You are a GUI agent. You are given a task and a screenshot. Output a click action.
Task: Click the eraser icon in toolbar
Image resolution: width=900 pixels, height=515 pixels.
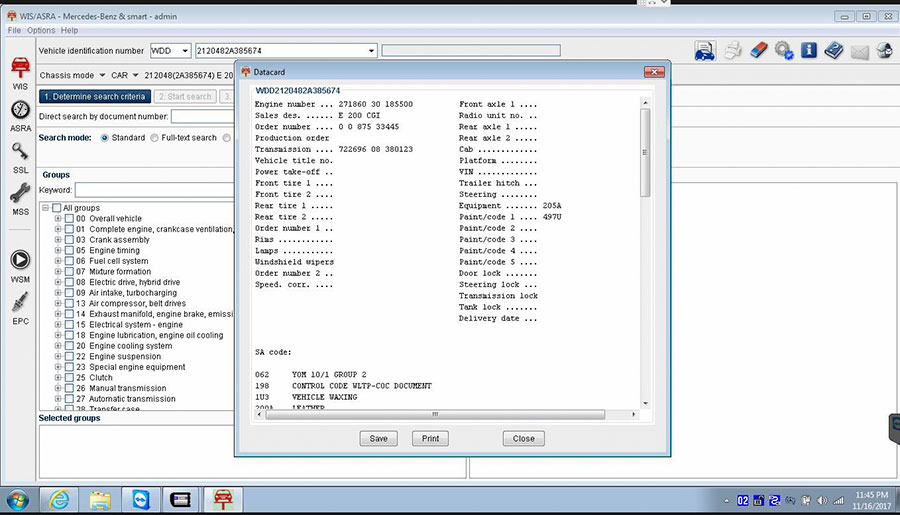pos(757,50)
